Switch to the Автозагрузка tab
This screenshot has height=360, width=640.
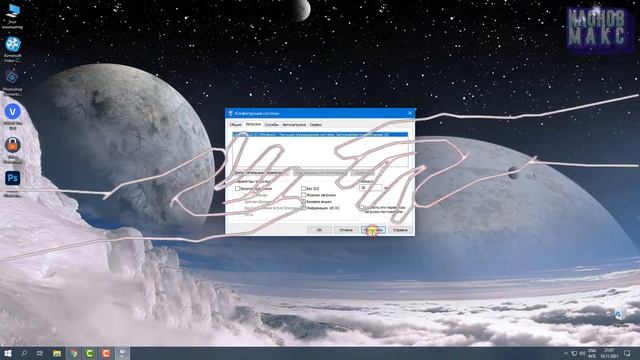[x=294, y=124]
